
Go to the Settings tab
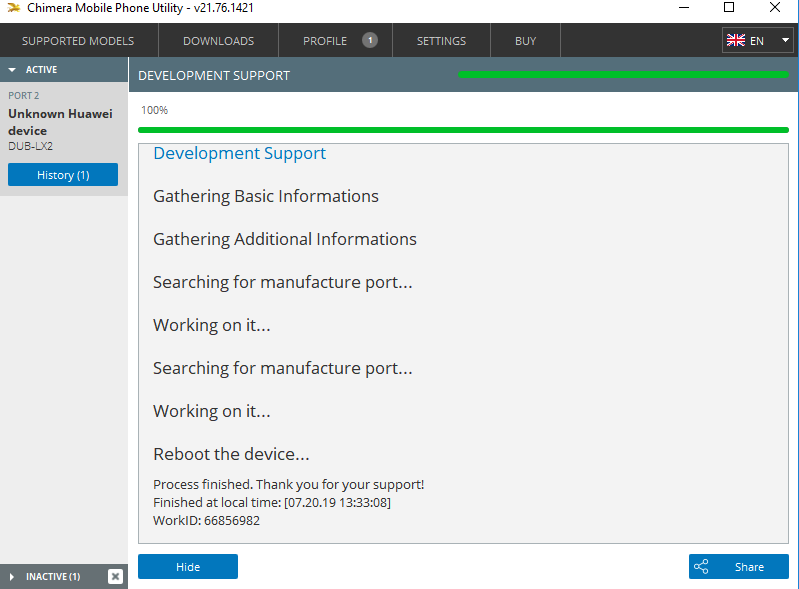(x=441, y=41)
